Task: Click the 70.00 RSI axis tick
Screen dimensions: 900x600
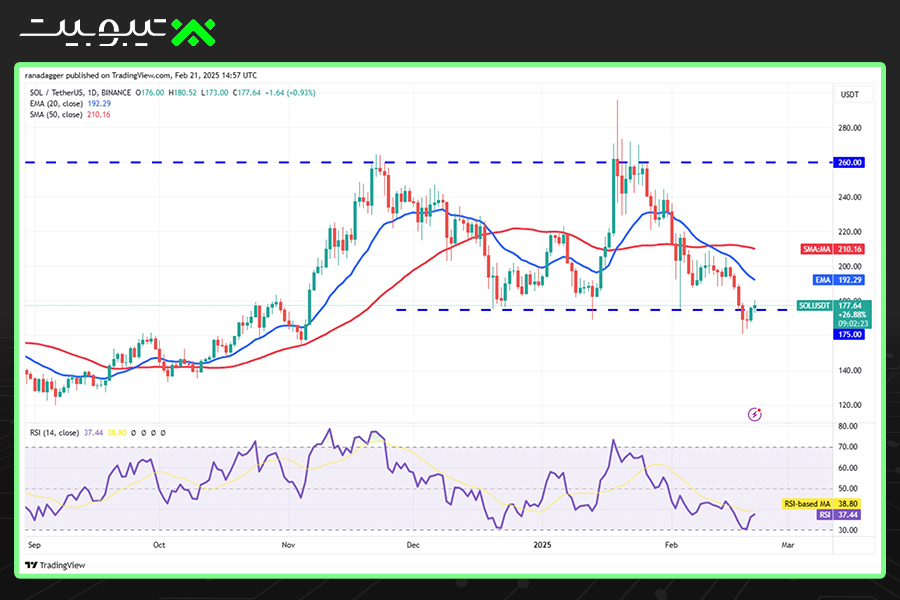Action: (848, 447)
